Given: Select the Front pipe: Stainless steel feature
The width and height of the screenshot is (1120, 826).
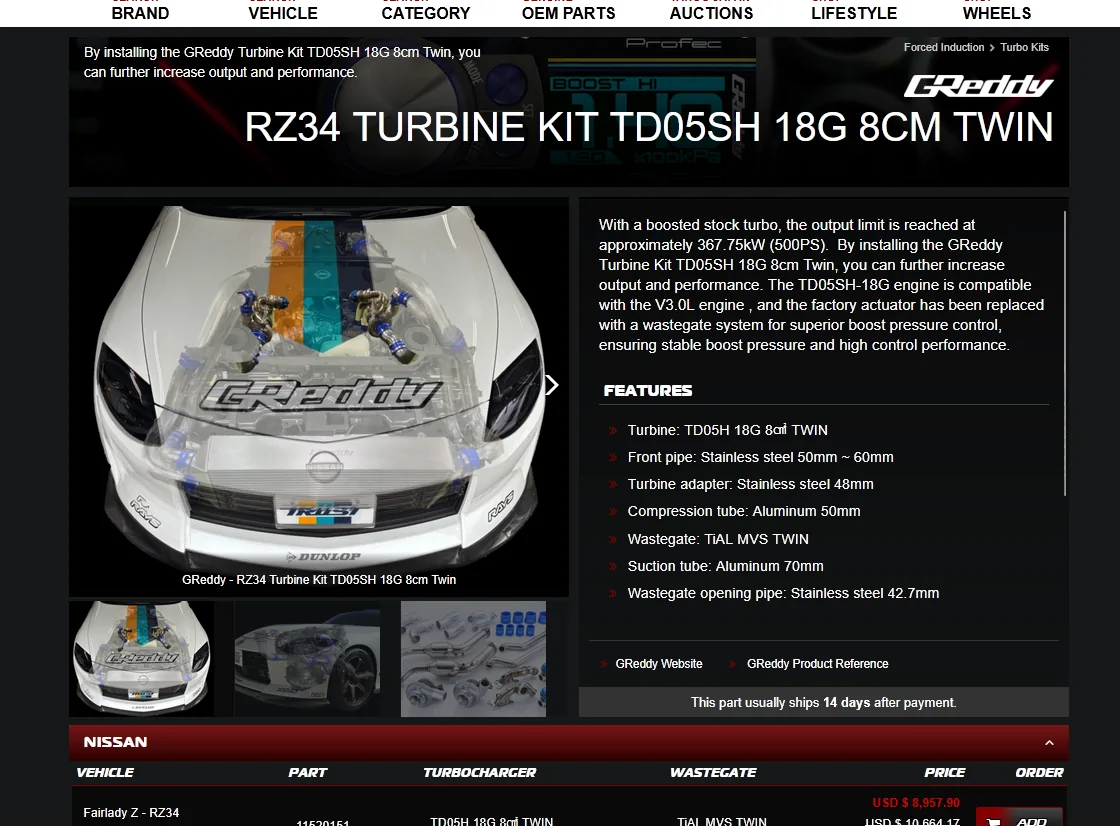Looking at the screenshot, I should (760, 457).
